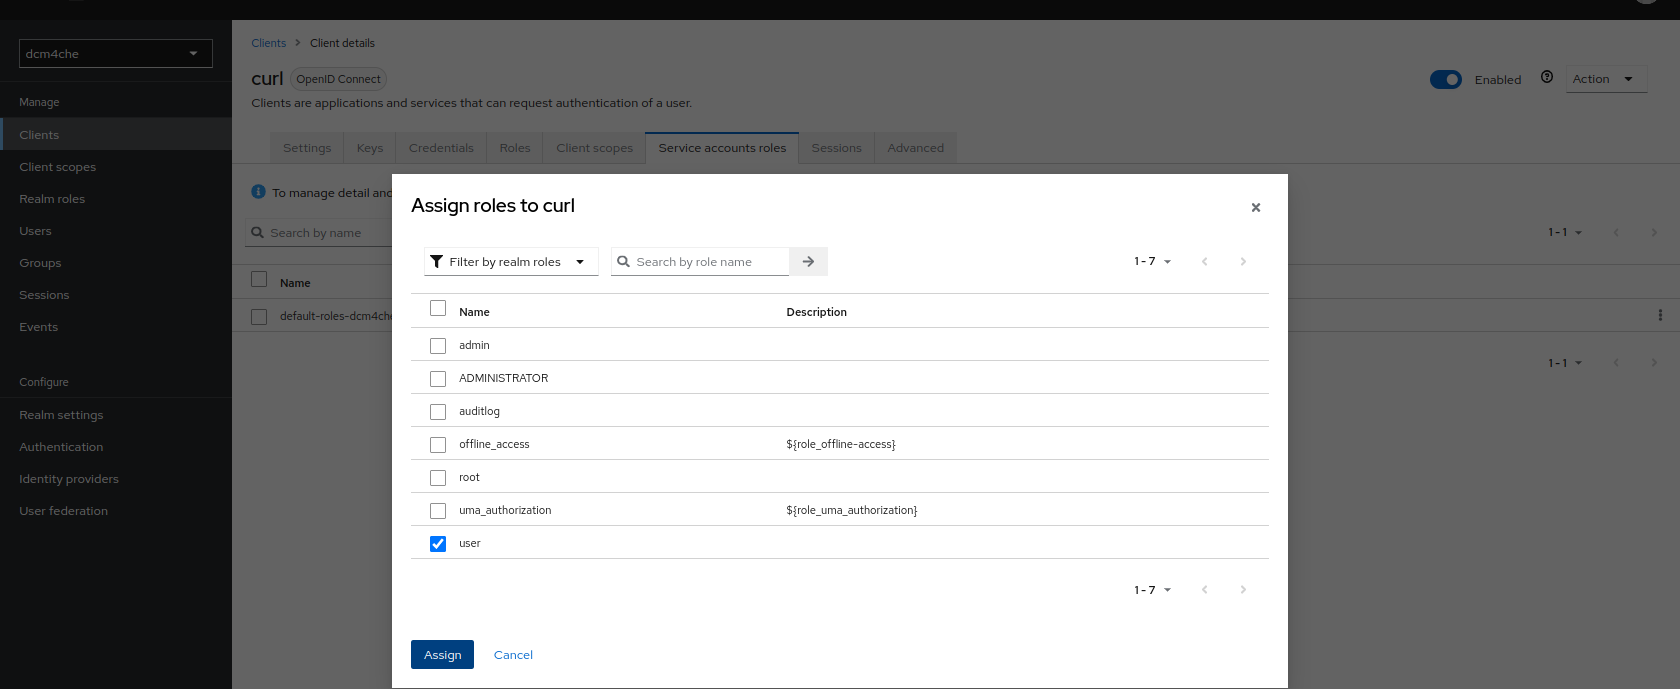Click the ${role_offline-access} description text
1680x689 pixels.
tap(841, 444)
